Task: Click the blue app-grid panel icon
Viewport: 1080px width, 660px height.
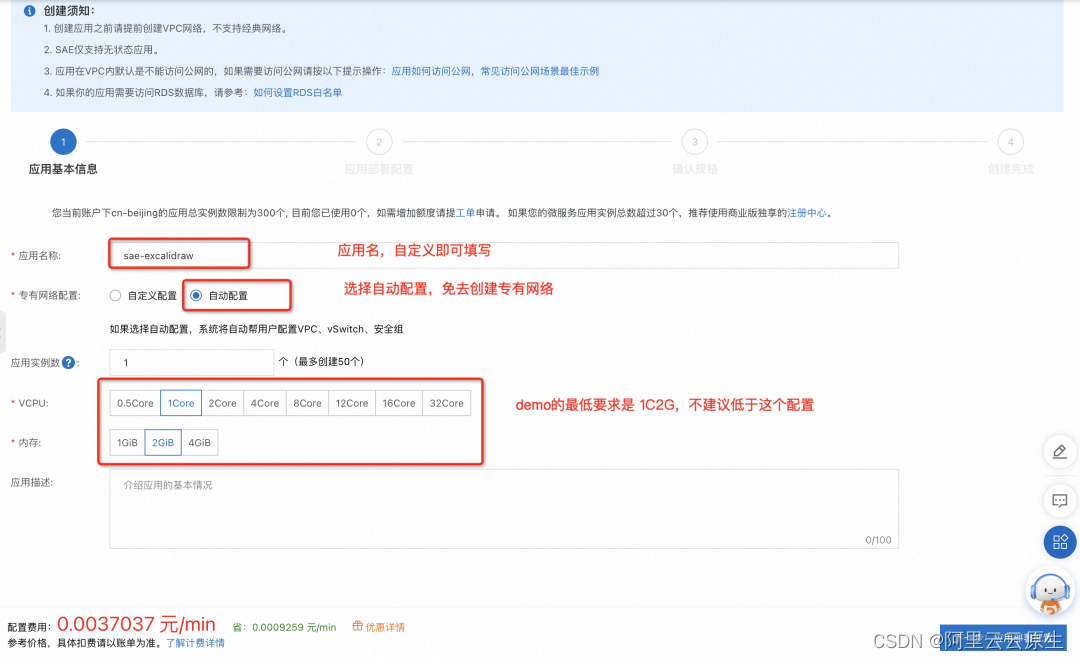Action: pos(1060,542)
